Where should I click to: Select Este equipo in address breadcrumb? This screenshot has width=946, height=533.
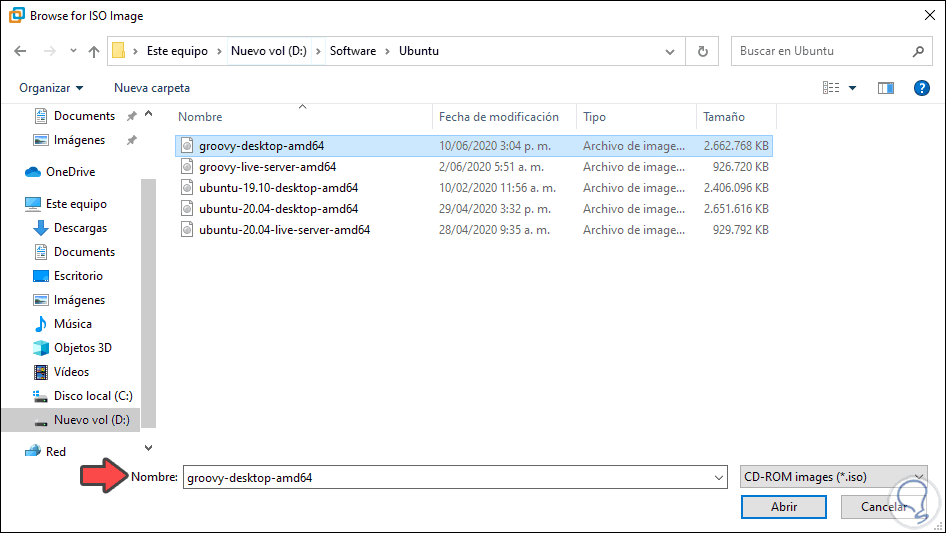point(177,51)
